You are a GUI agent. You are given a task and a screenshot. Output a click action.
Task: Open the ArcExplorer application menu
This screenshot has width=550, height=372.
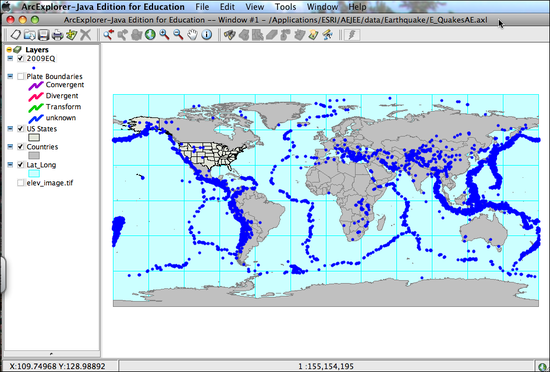click(x=103, y=7)
